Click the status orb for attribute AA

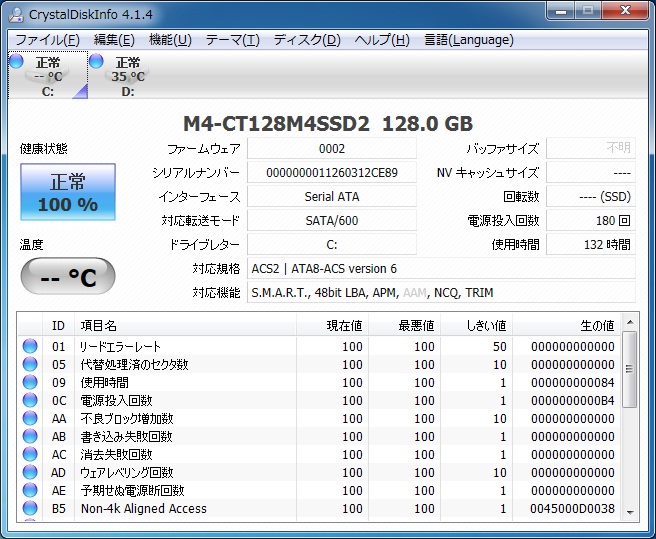(30, 418)
